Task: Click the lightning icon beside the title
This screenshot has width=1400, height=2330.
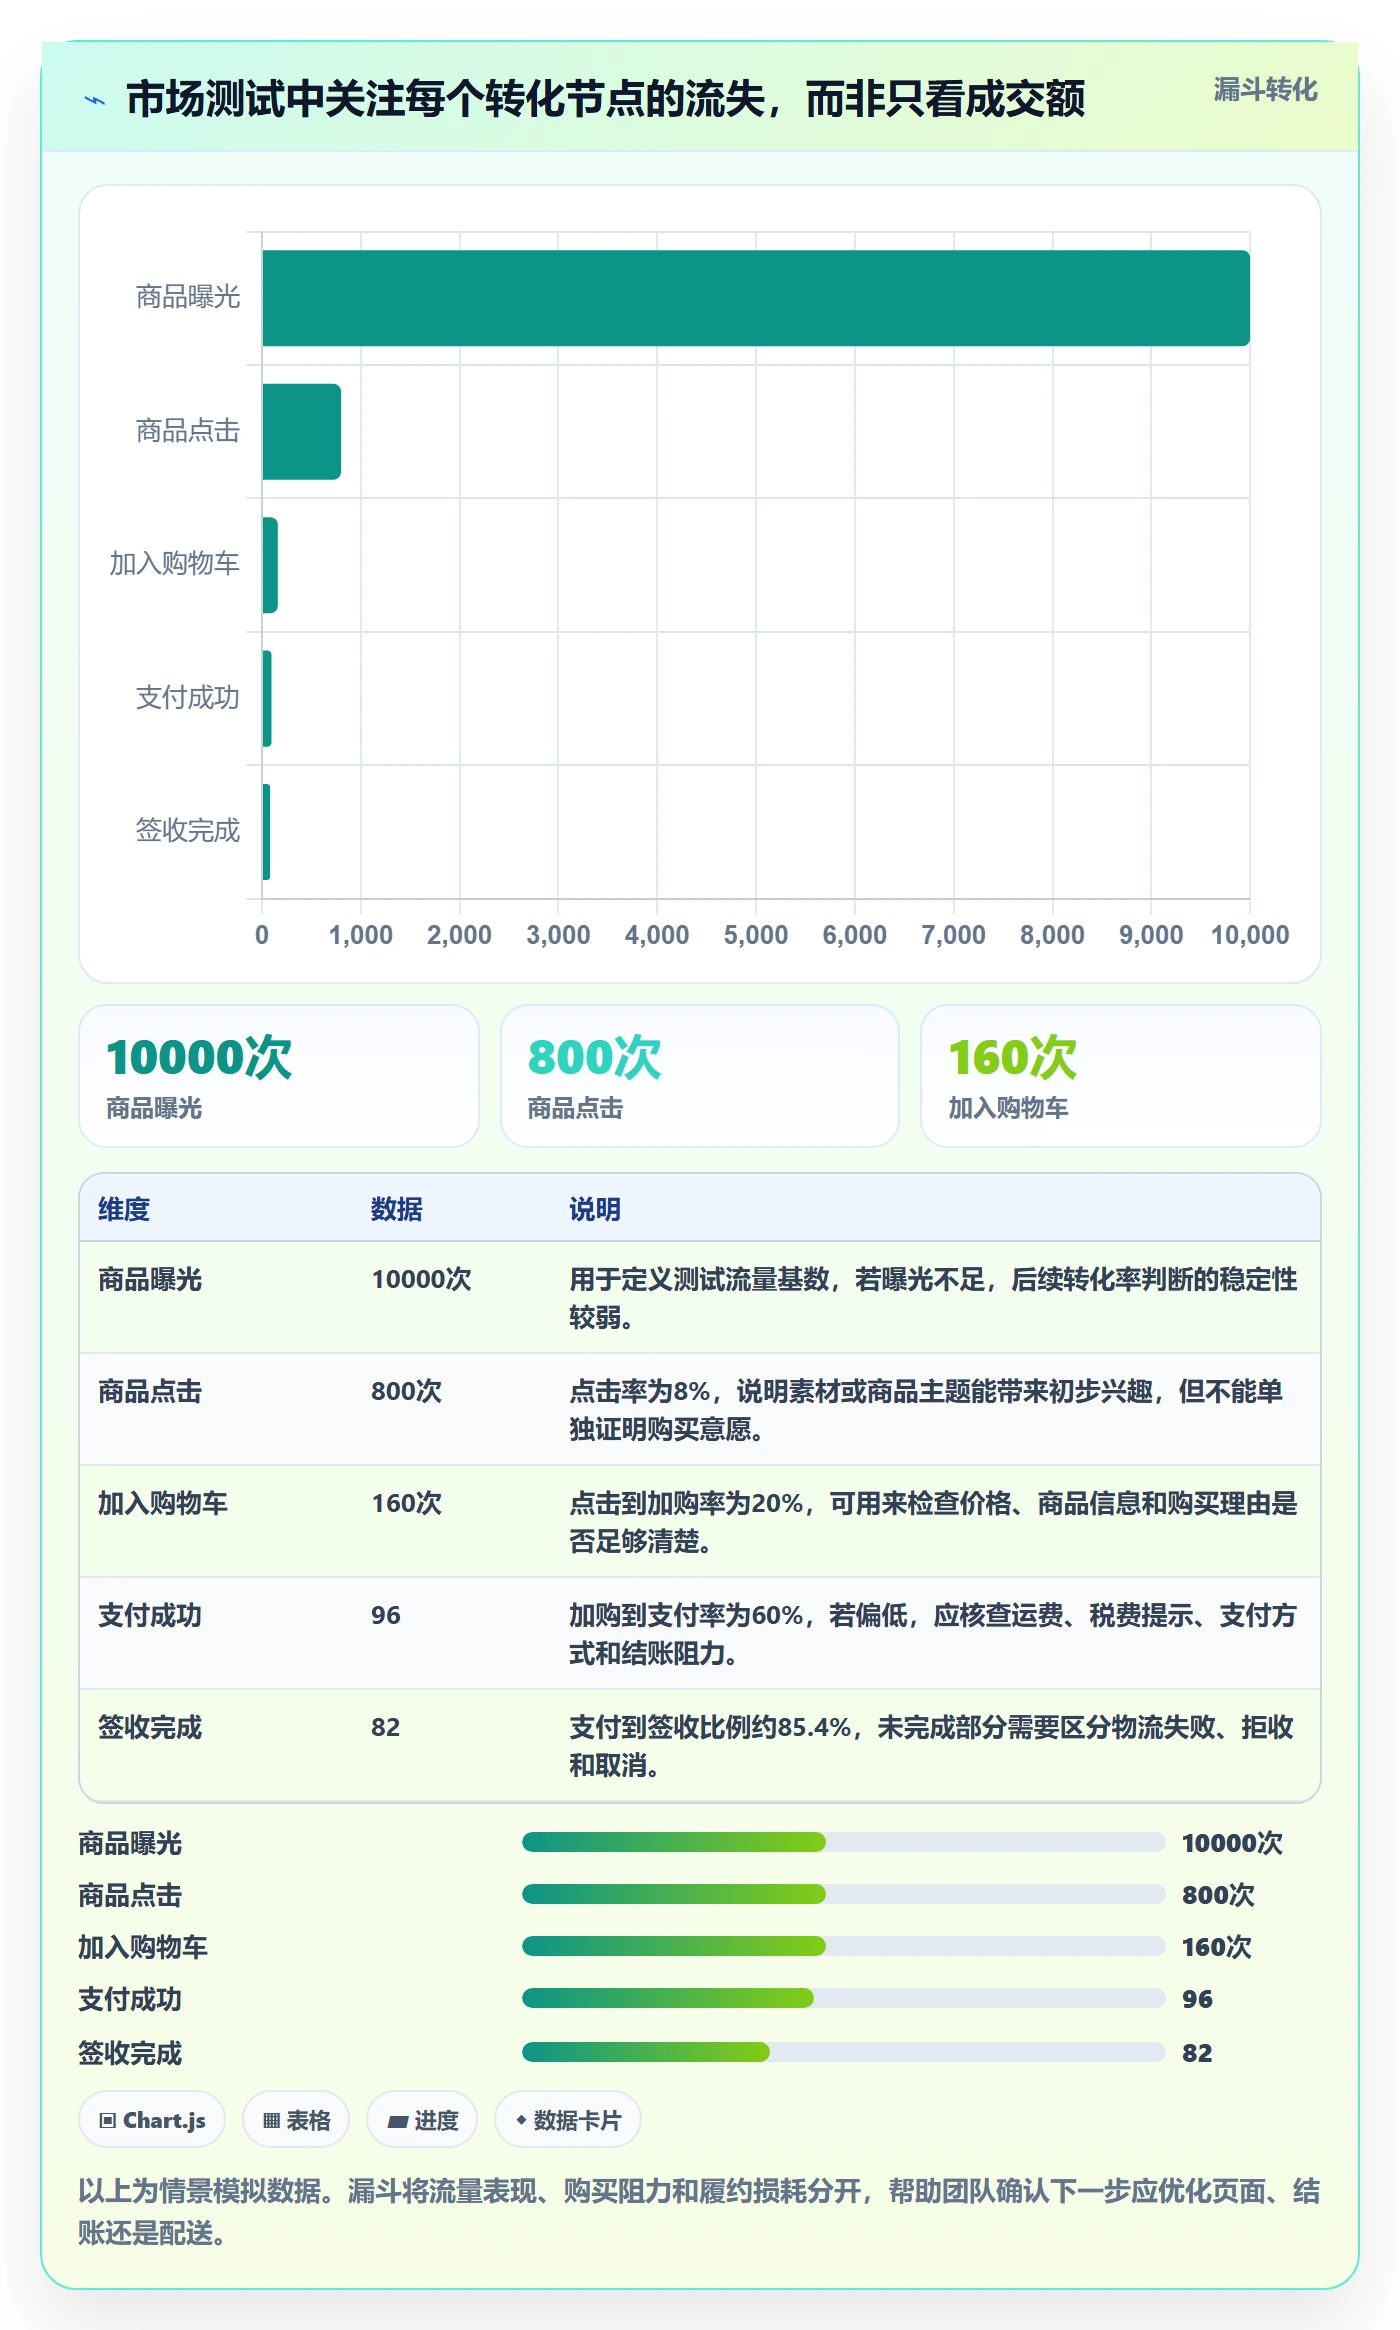Action: 95,100
